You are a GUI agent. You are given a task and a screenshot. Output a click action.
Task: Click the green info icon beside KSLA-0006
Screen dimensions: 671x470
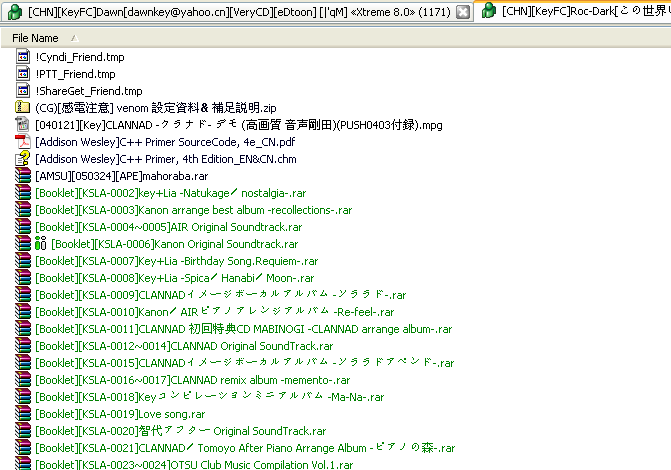pos(40,244)
